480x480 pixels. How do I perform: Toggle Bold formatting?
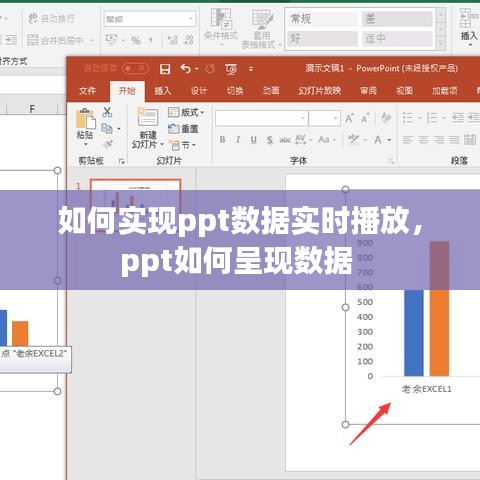[x=222, y=140]
